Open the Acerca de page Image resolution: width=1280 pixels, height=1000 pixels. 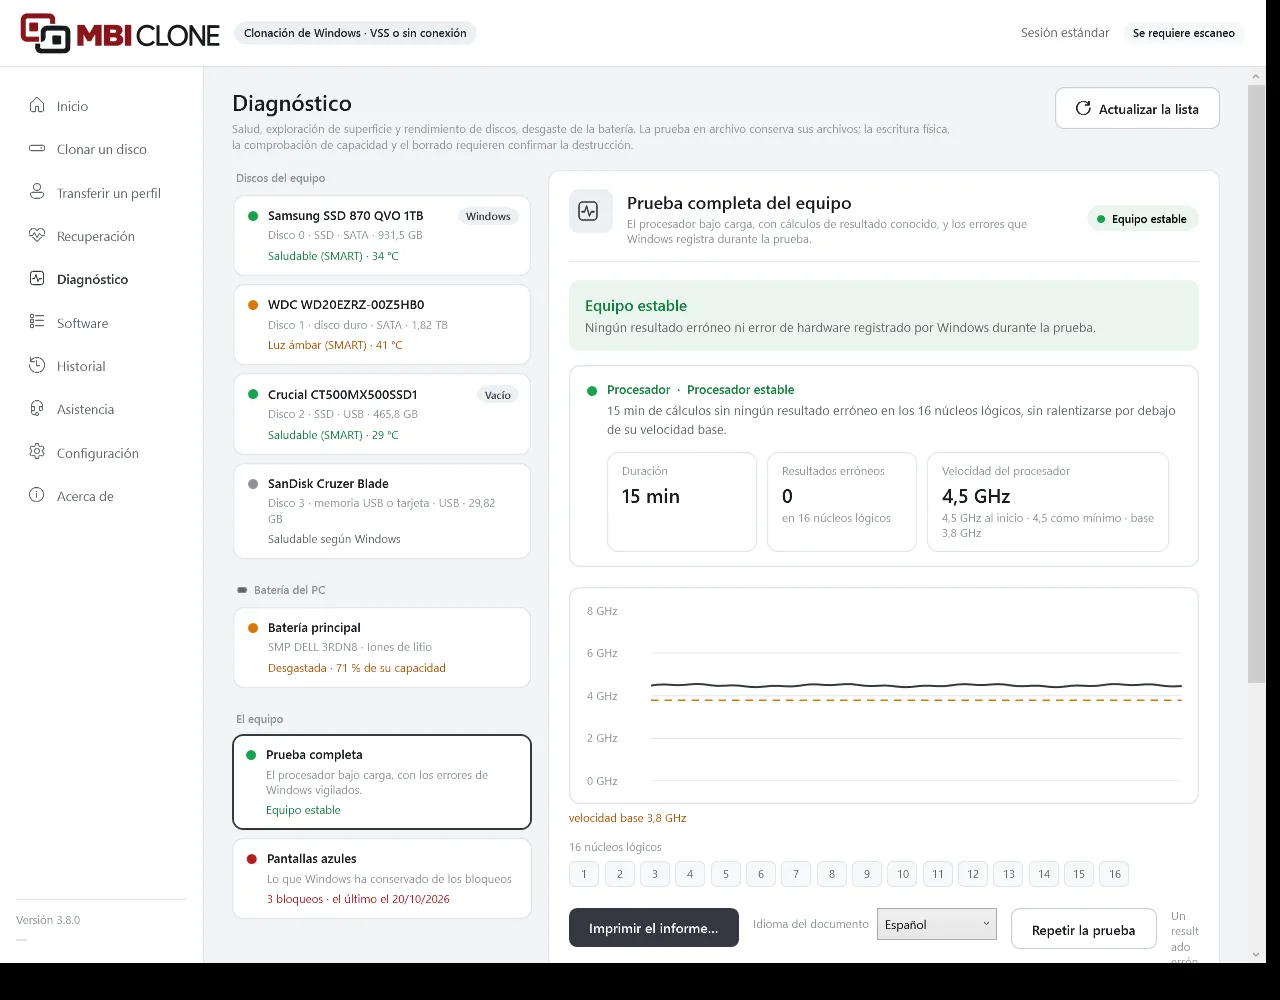(102, 496)
